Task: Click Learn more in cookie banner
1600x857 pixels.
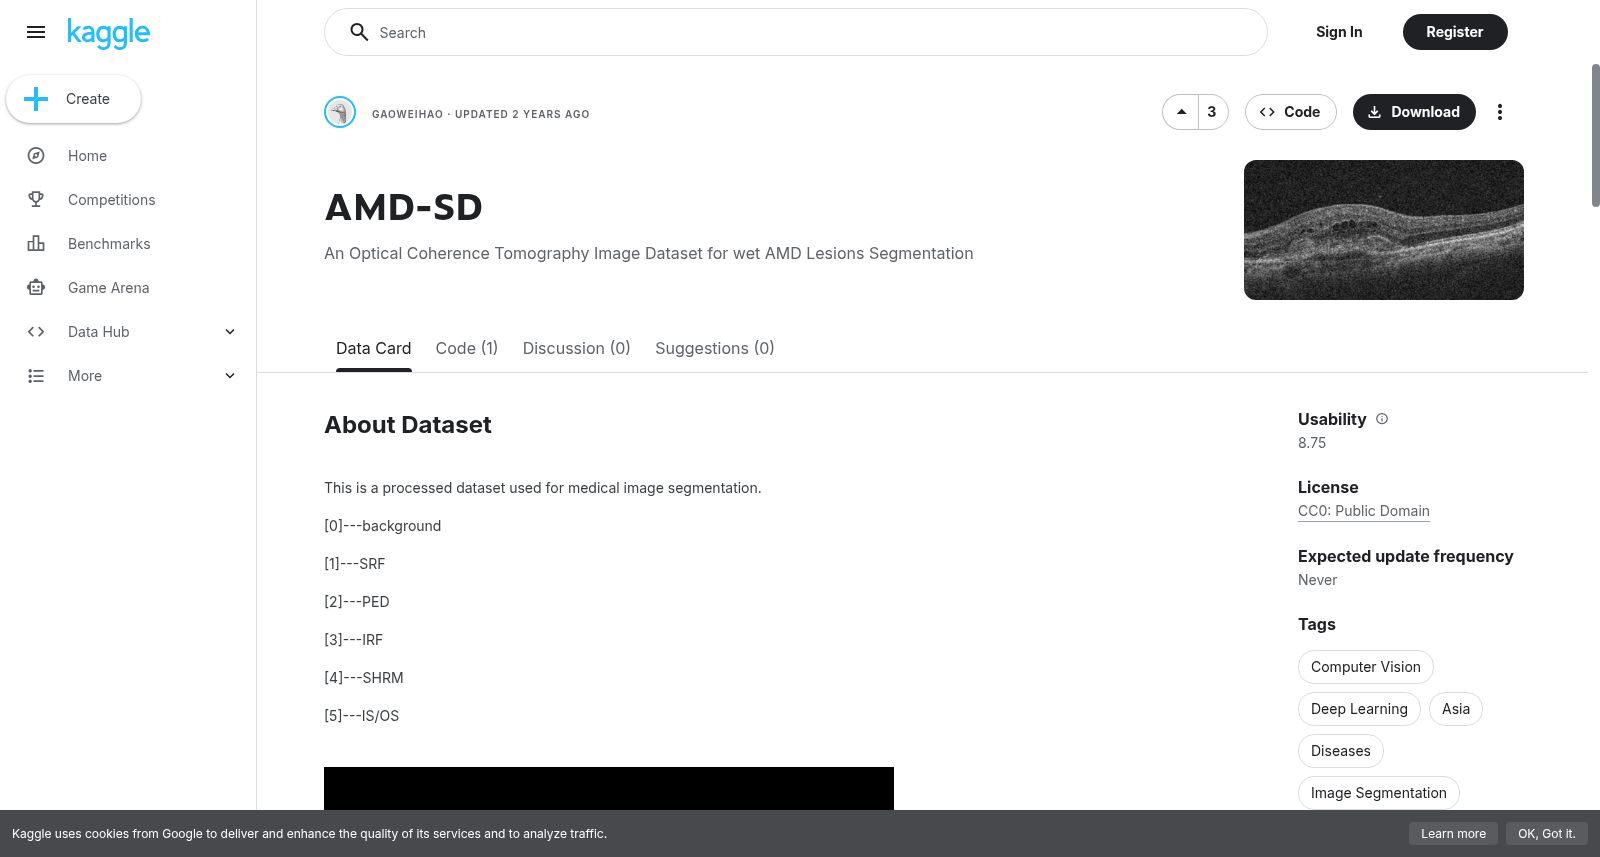Action: (x=1453, y=833)
